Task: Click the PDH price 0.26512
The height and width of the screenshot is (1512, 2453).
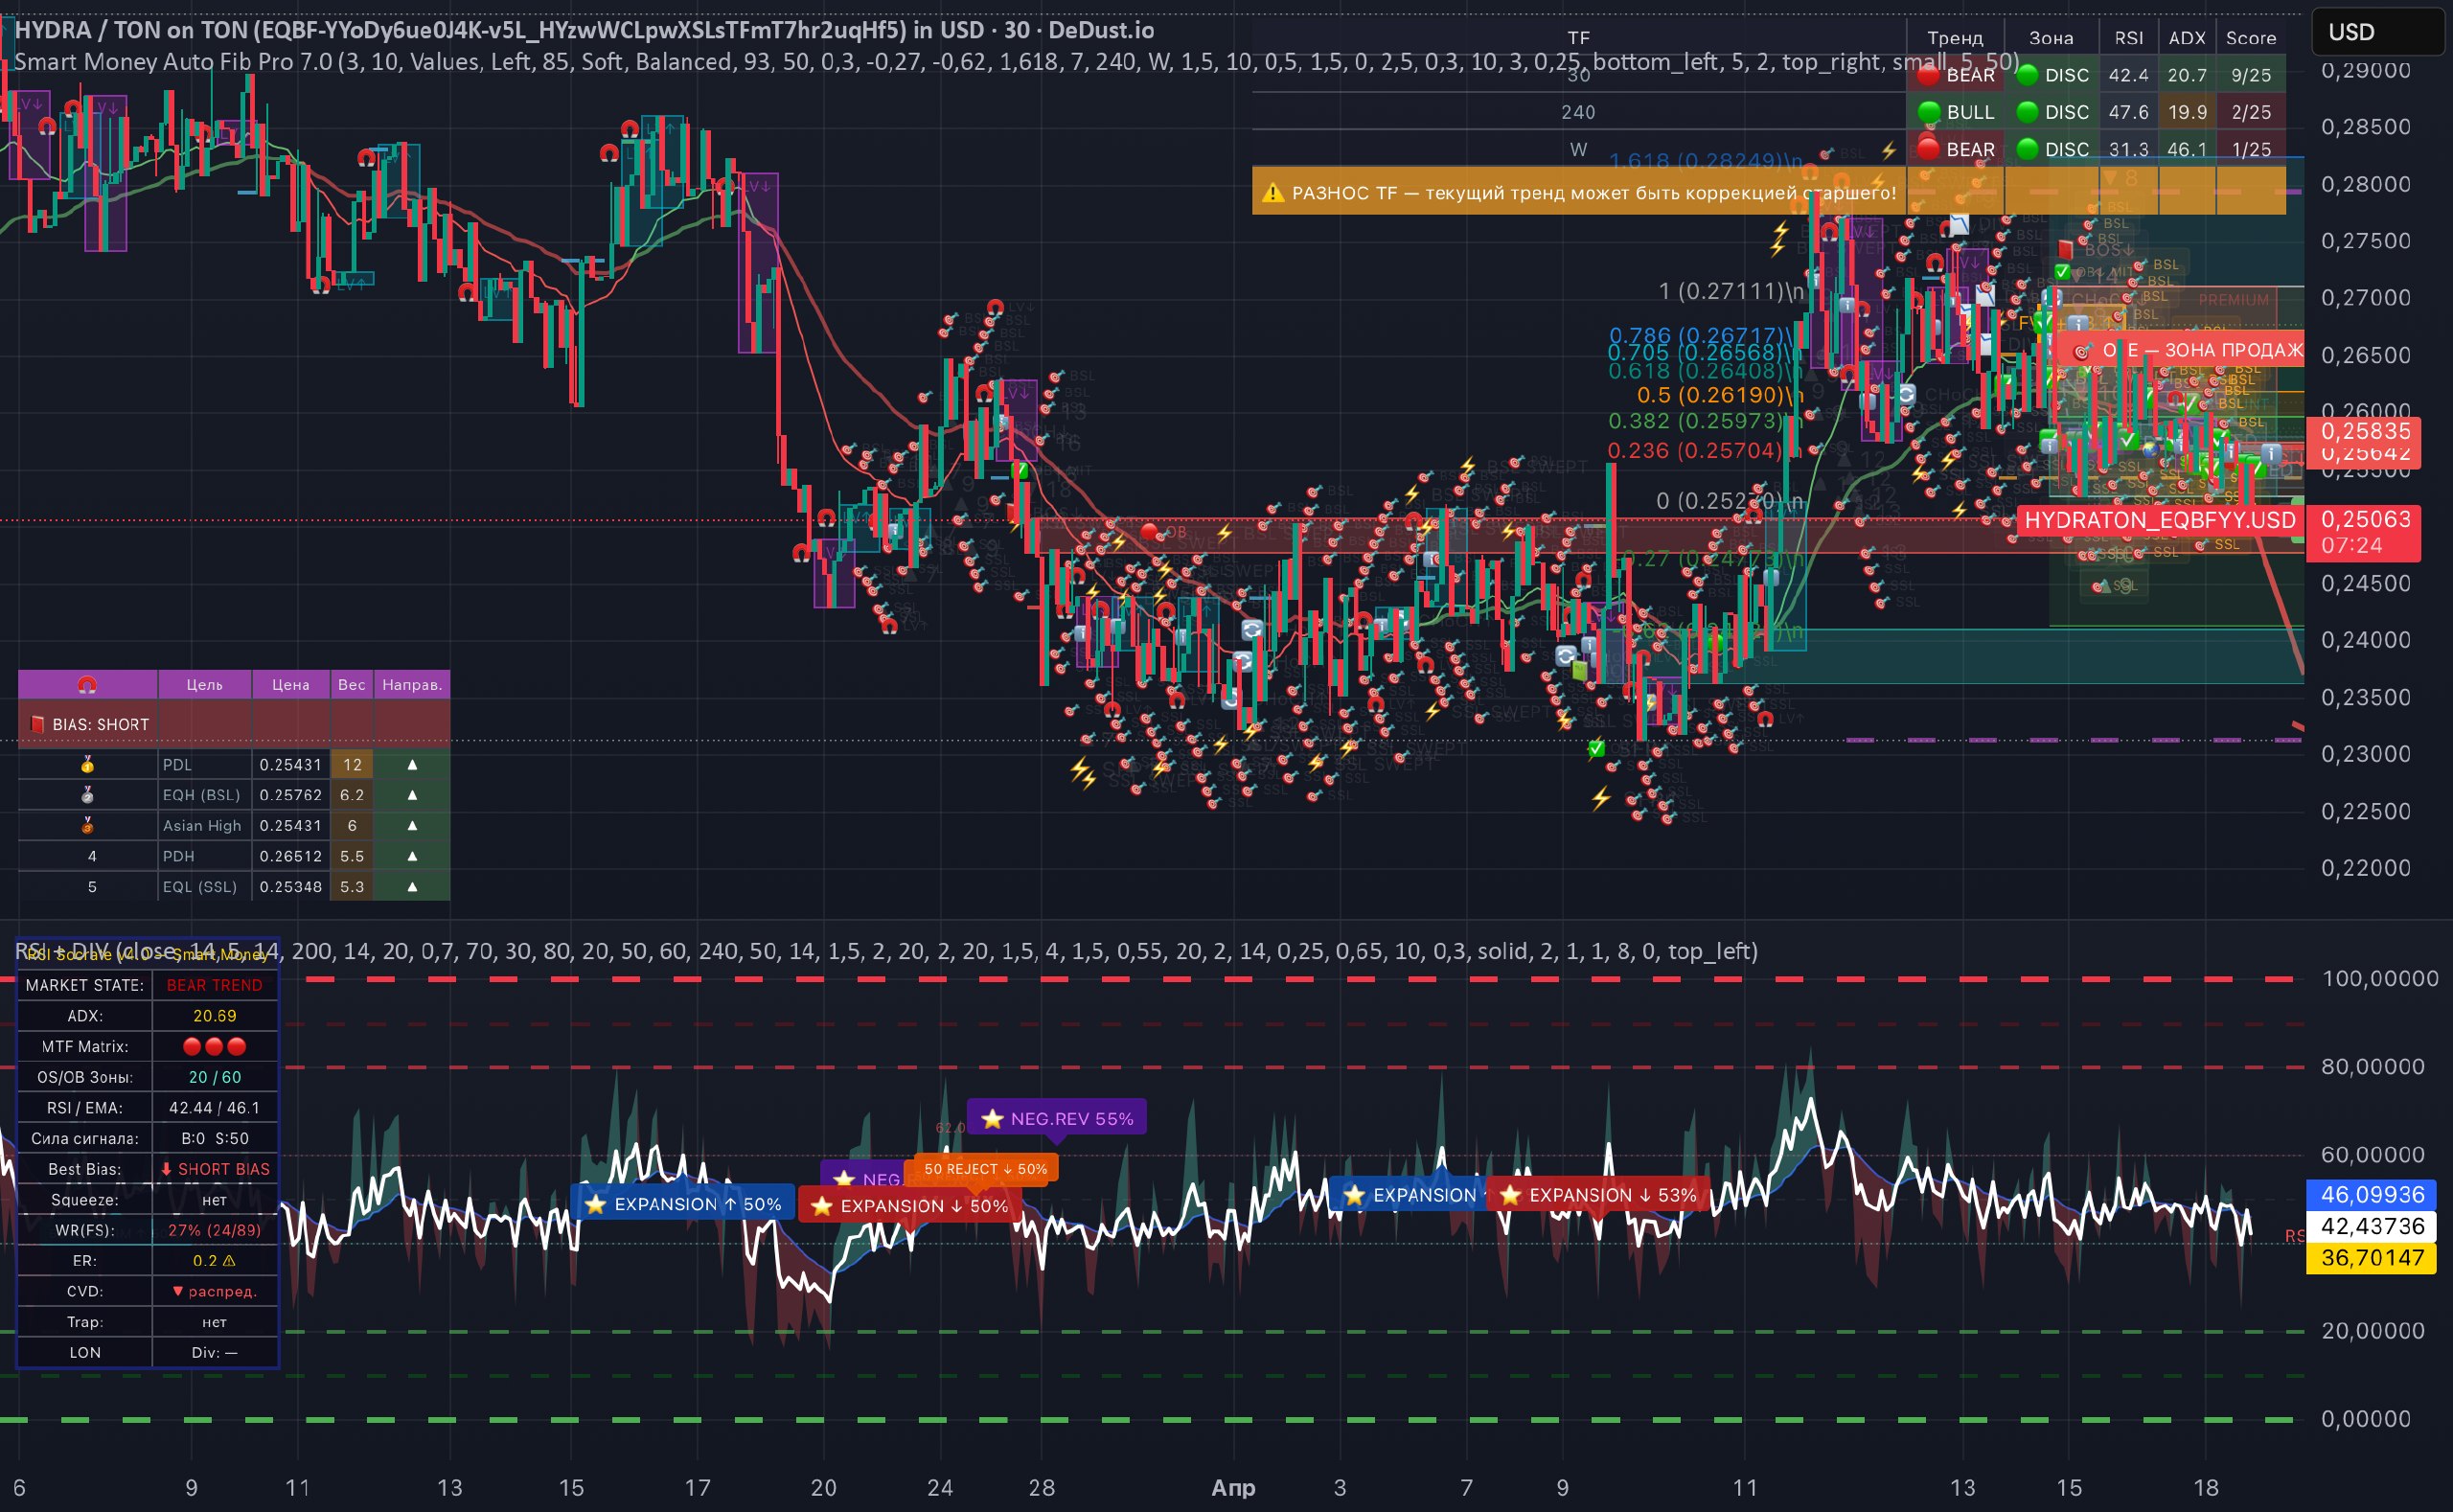Action: pos(290,856)
